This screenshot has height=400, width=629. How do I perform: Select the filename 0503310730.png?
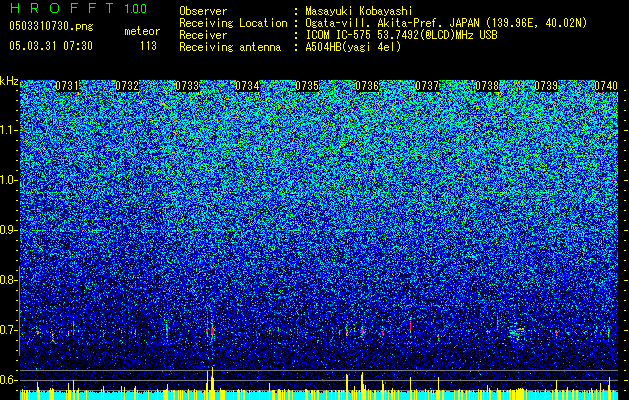51,26
